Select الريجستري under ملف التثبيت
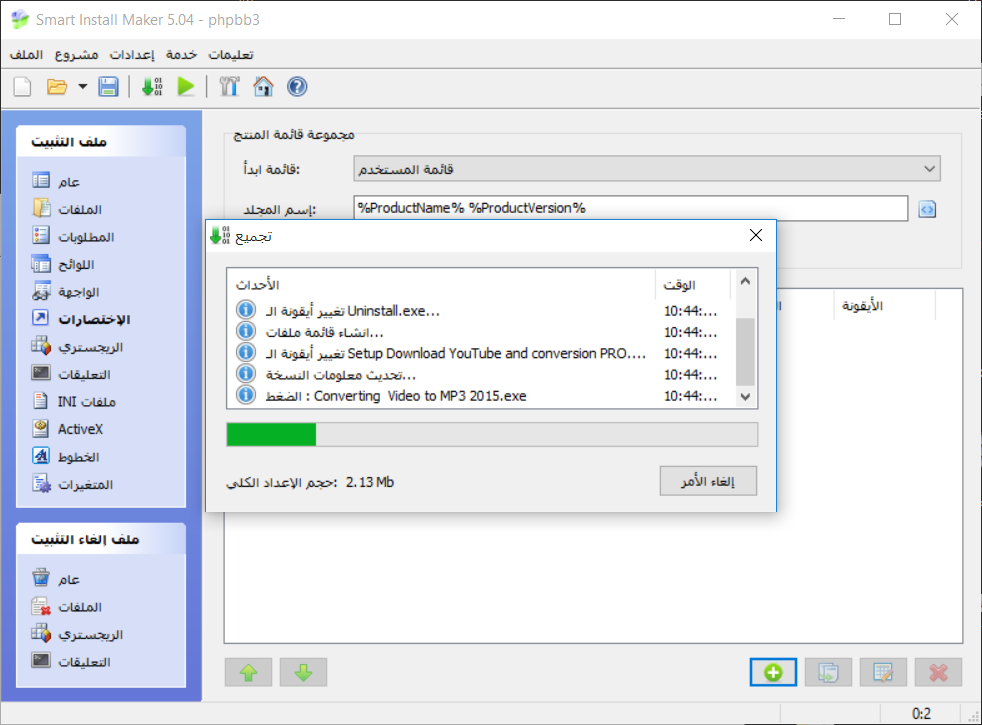Screen dimensions: 982x725 77,347
